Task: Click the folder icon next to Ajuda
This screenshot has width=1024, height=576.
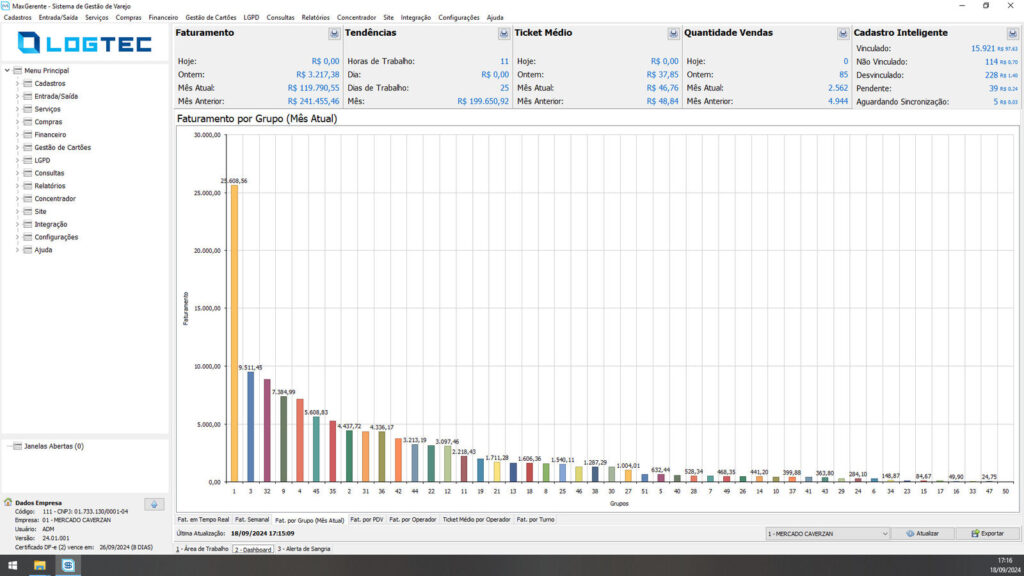Action: pos(28,250)
